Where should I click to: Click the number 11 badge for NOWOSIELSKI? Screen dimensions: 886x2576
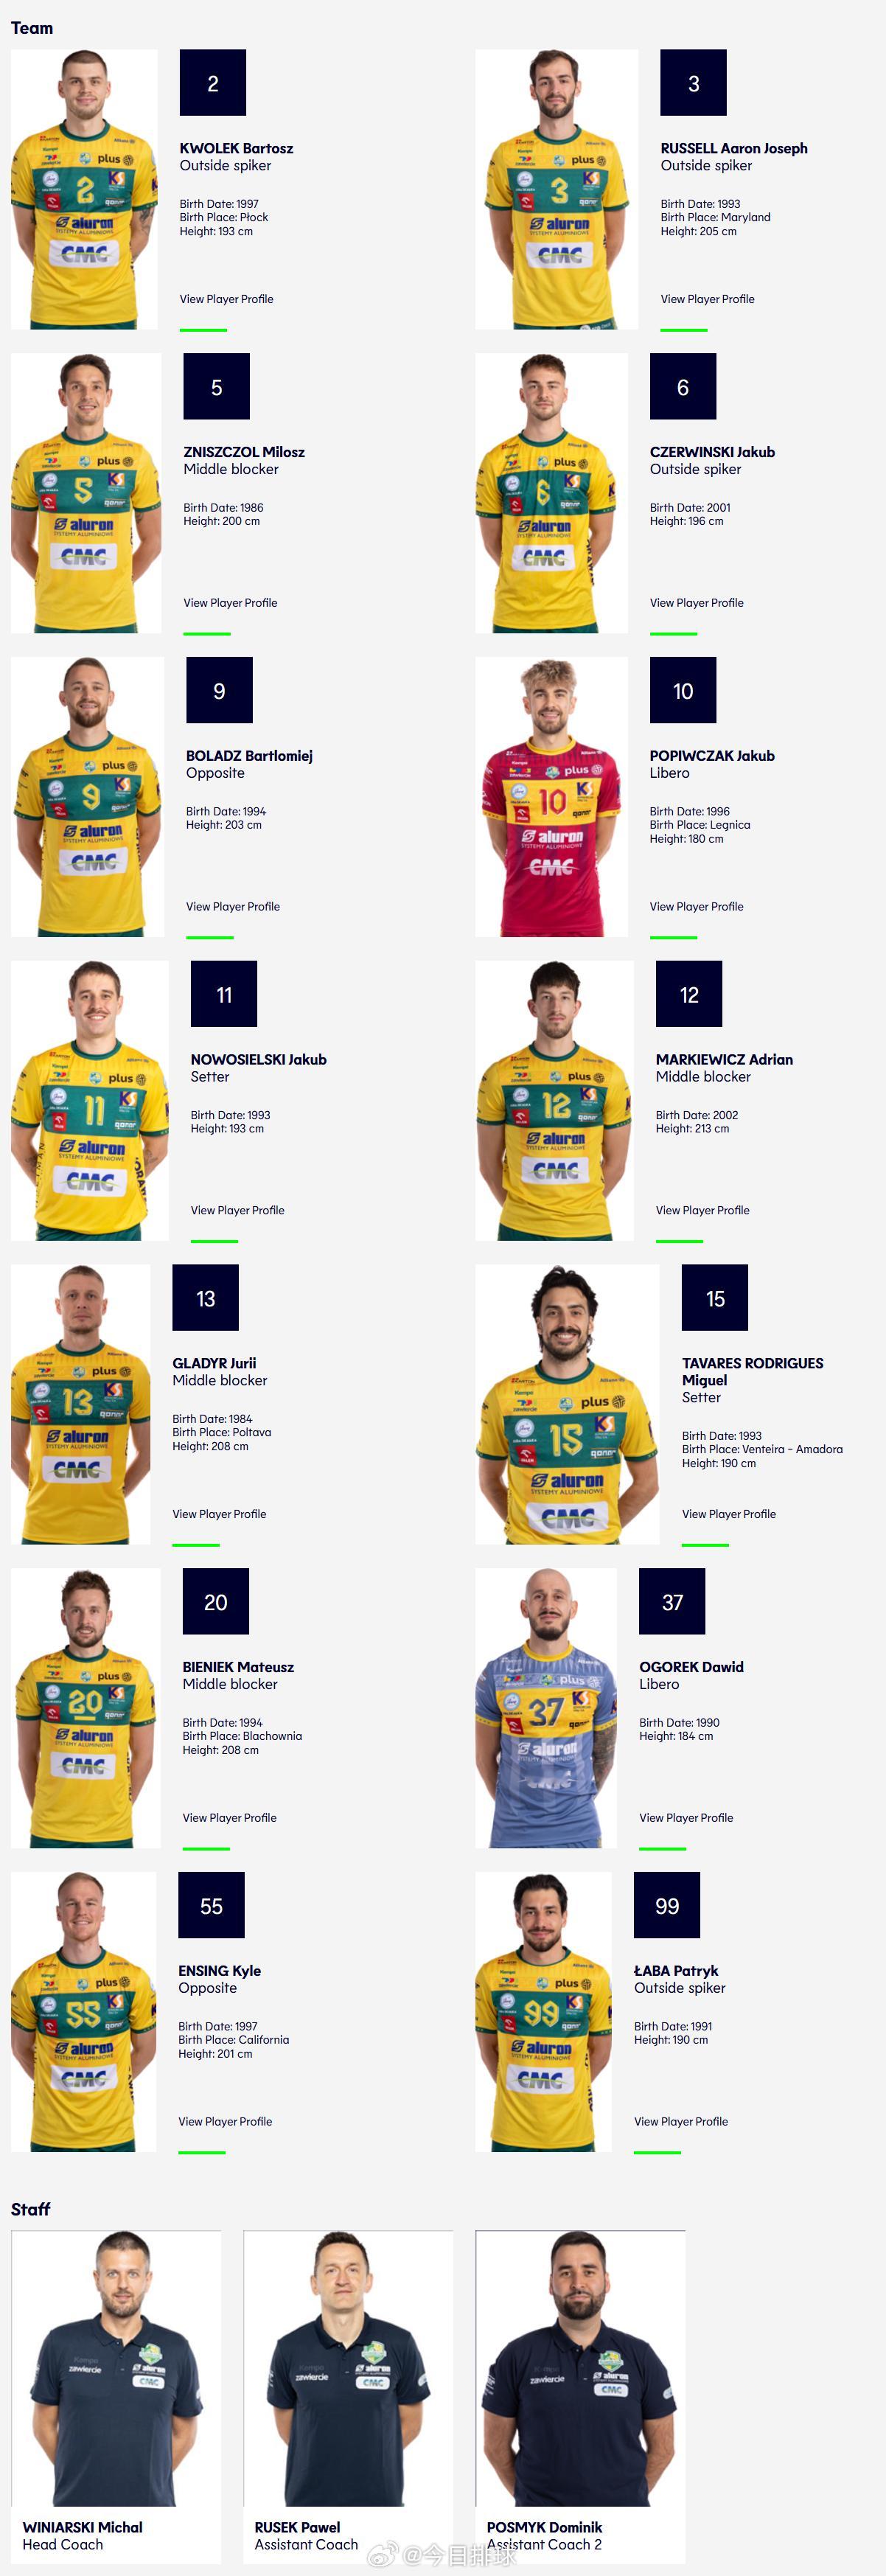point(224,995)
